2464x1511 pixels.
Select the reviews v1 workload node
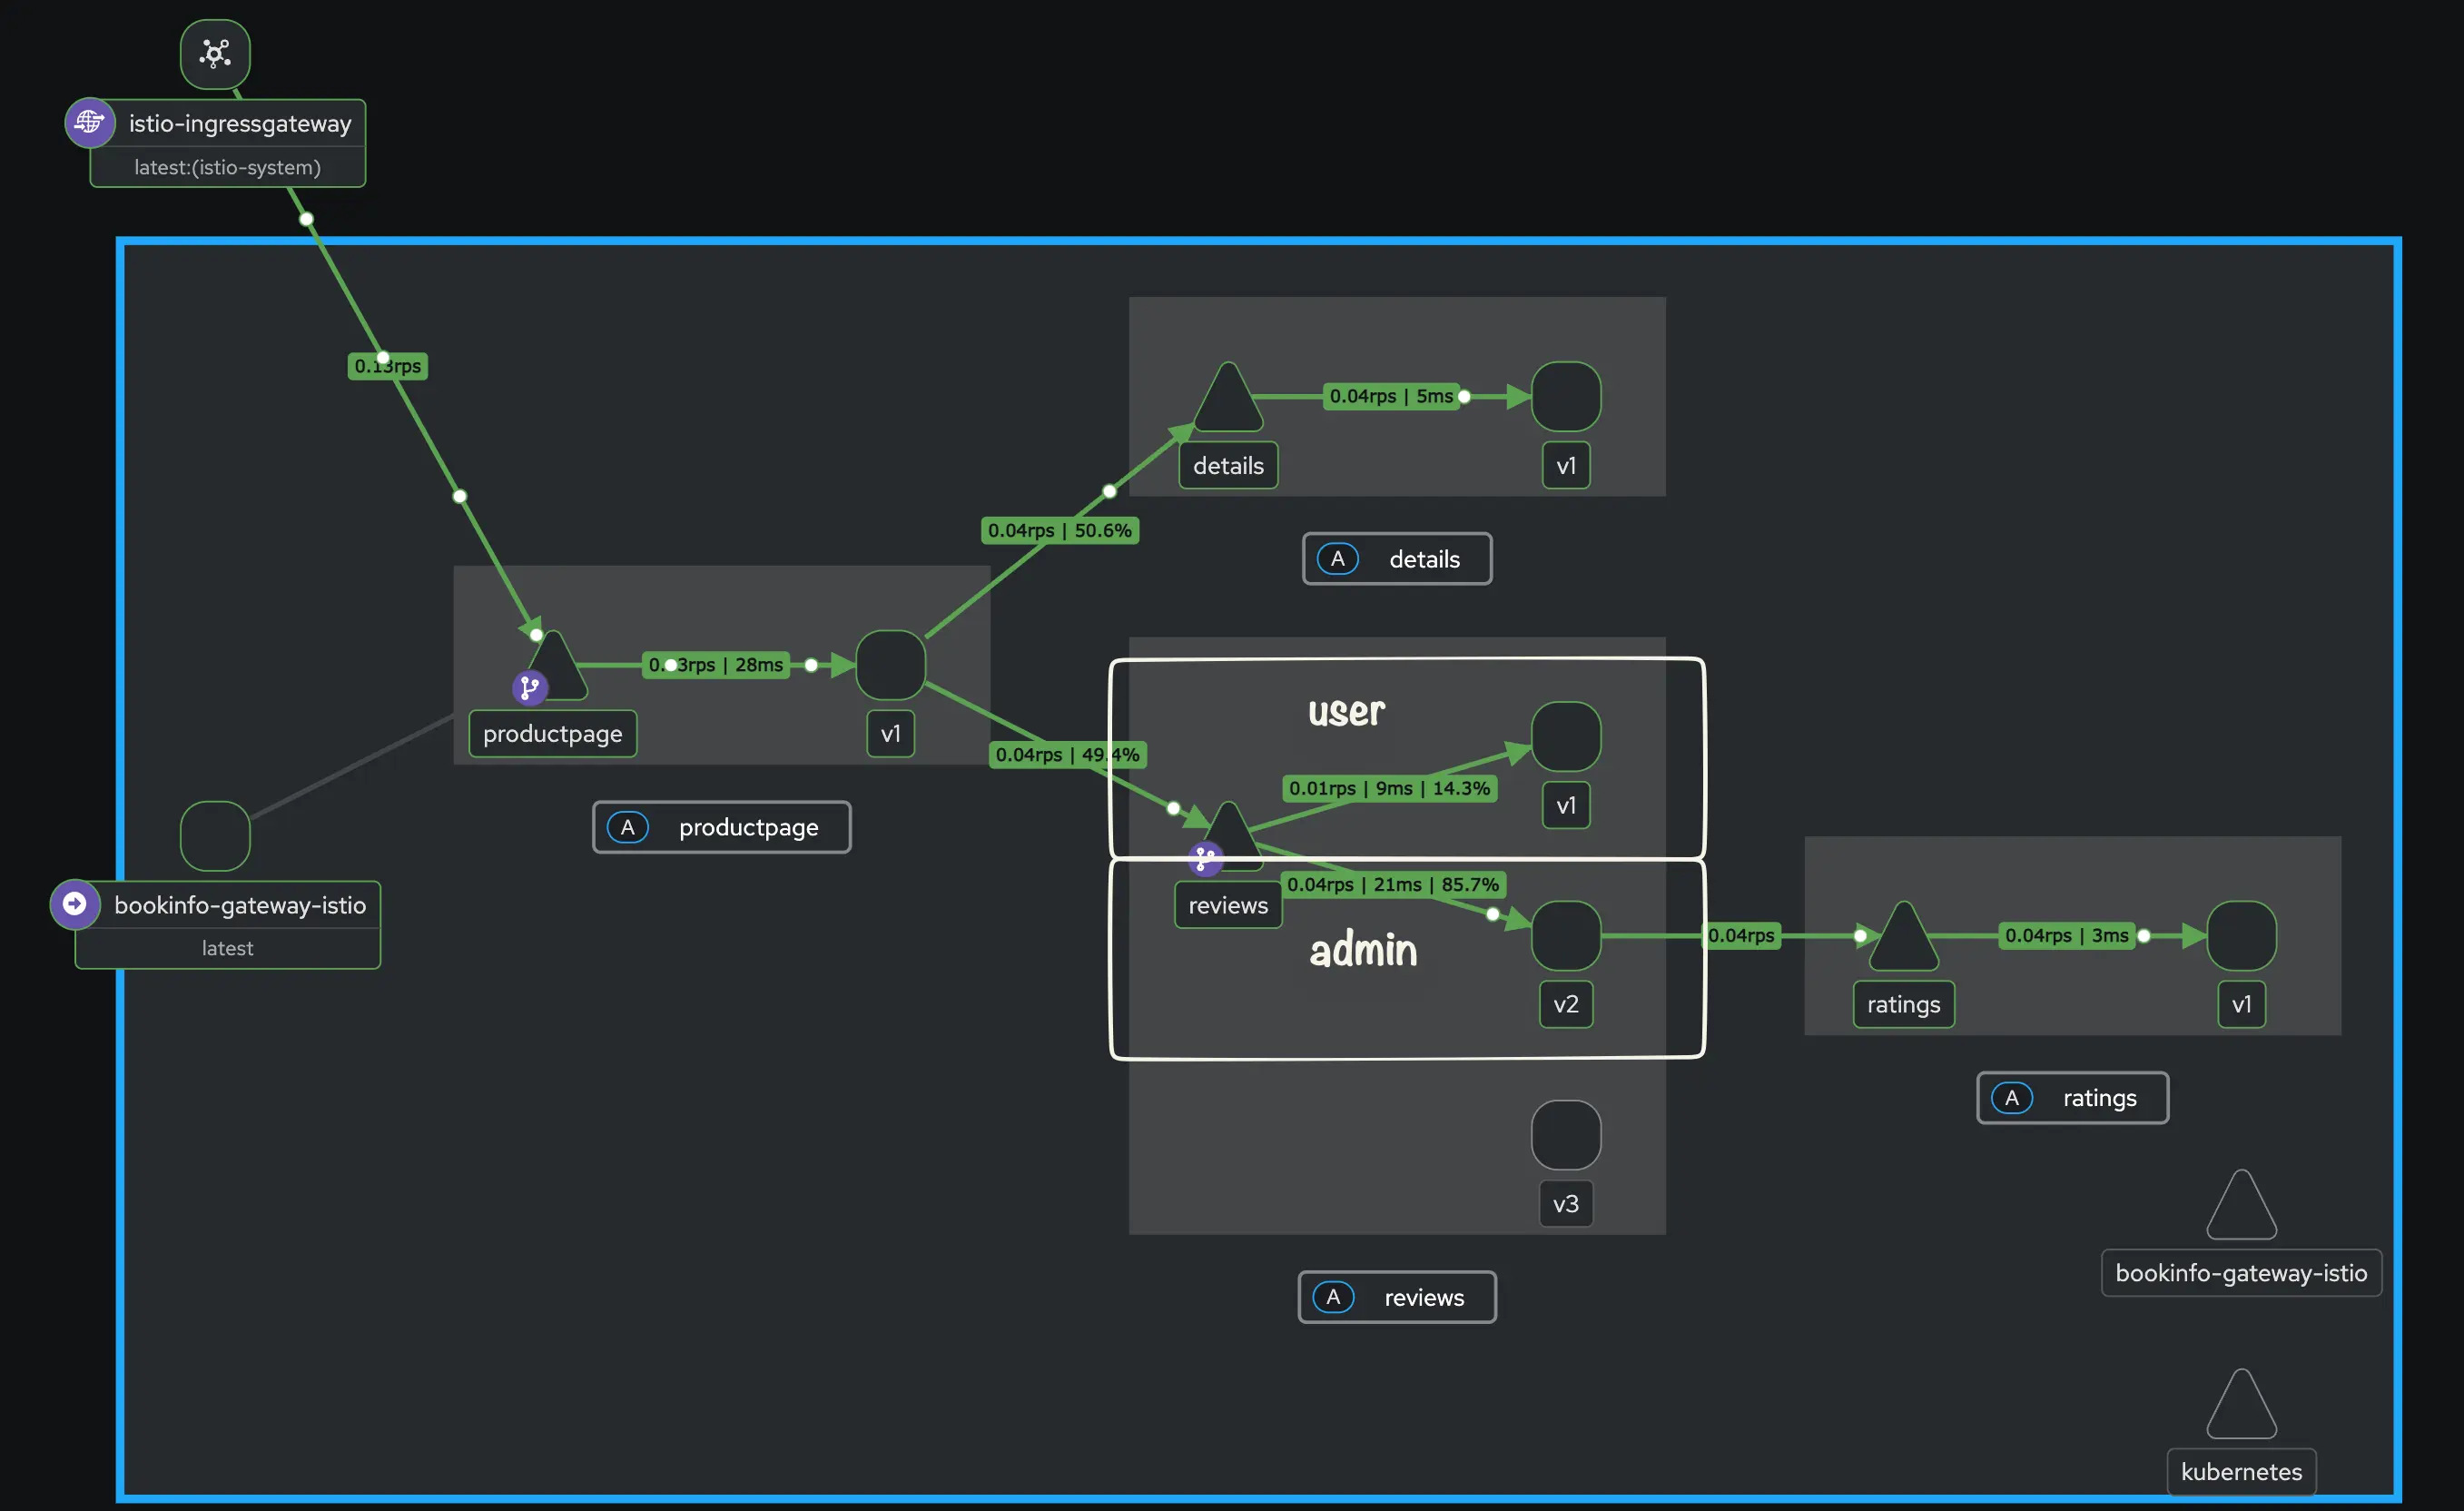coord(1565,737)
